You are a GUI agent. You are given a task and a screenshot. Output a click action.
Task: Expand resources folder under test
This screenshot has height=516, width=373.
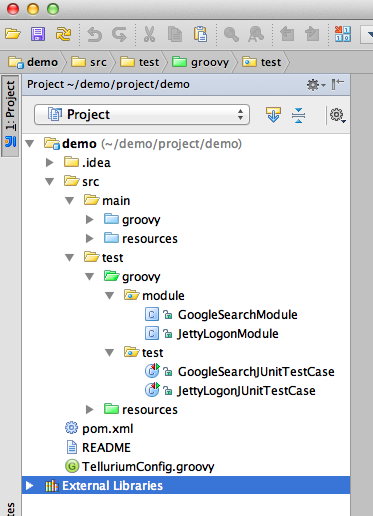89,409
